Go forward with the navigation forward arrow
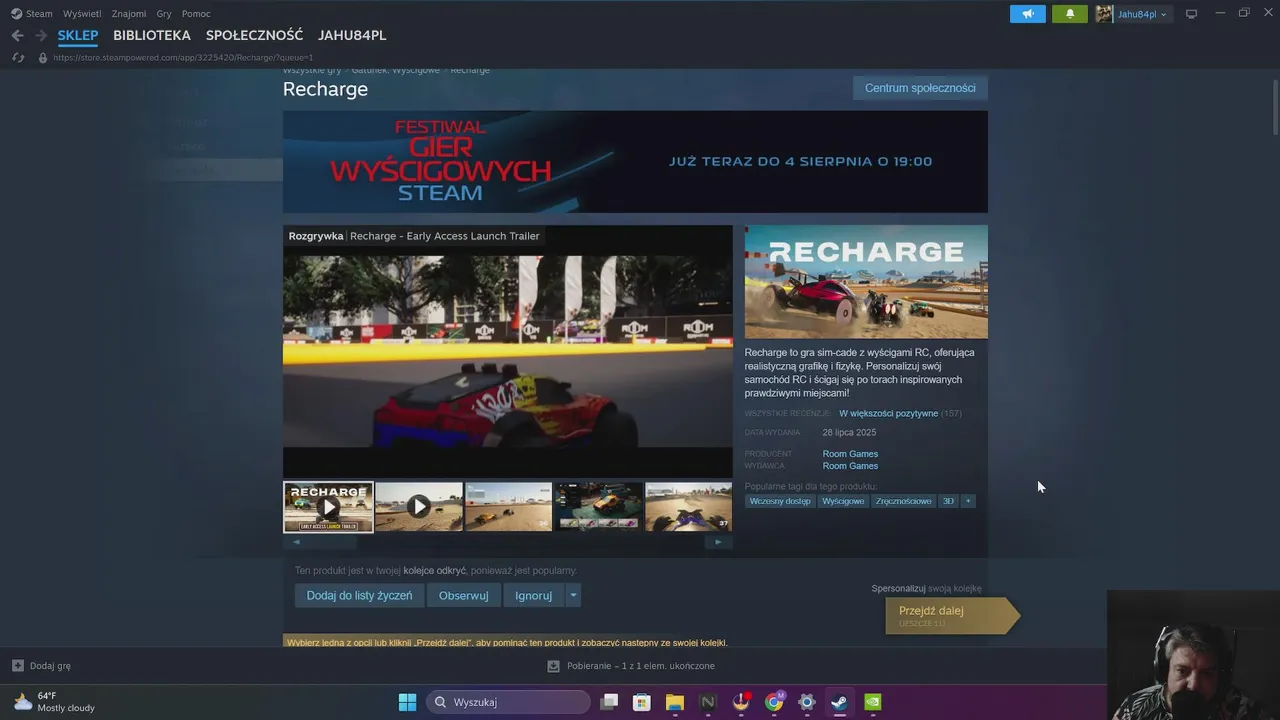 [x=41, y=35]
